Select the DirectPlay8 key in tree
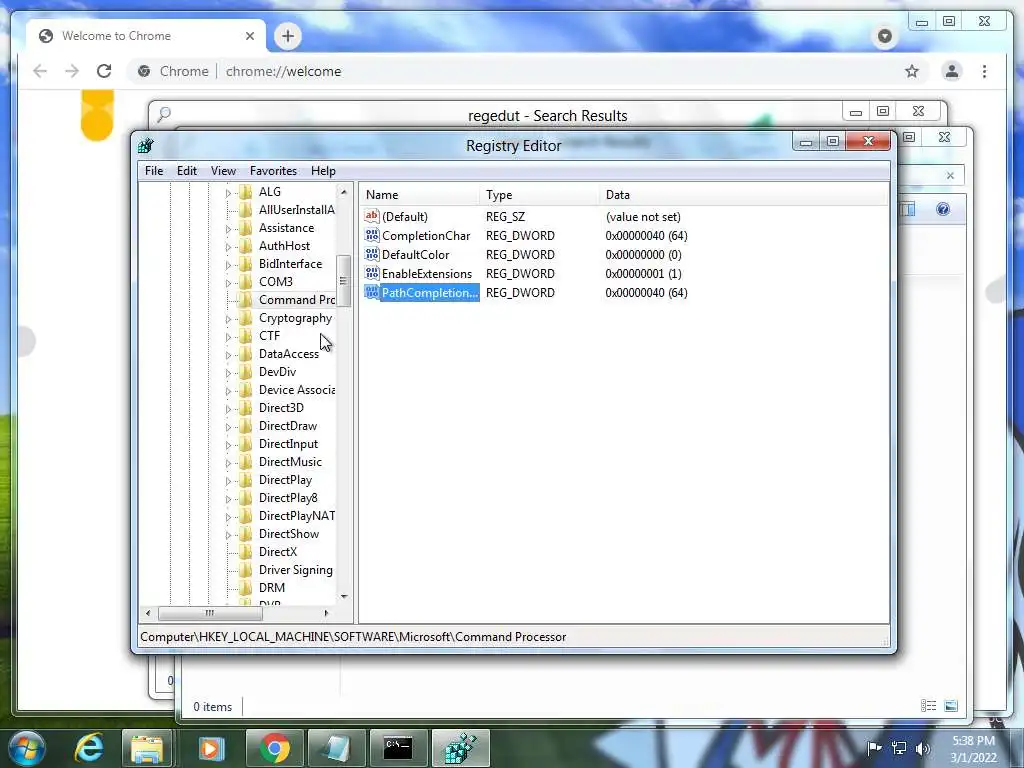This screenshot has width=1024, height=768. 288,498
